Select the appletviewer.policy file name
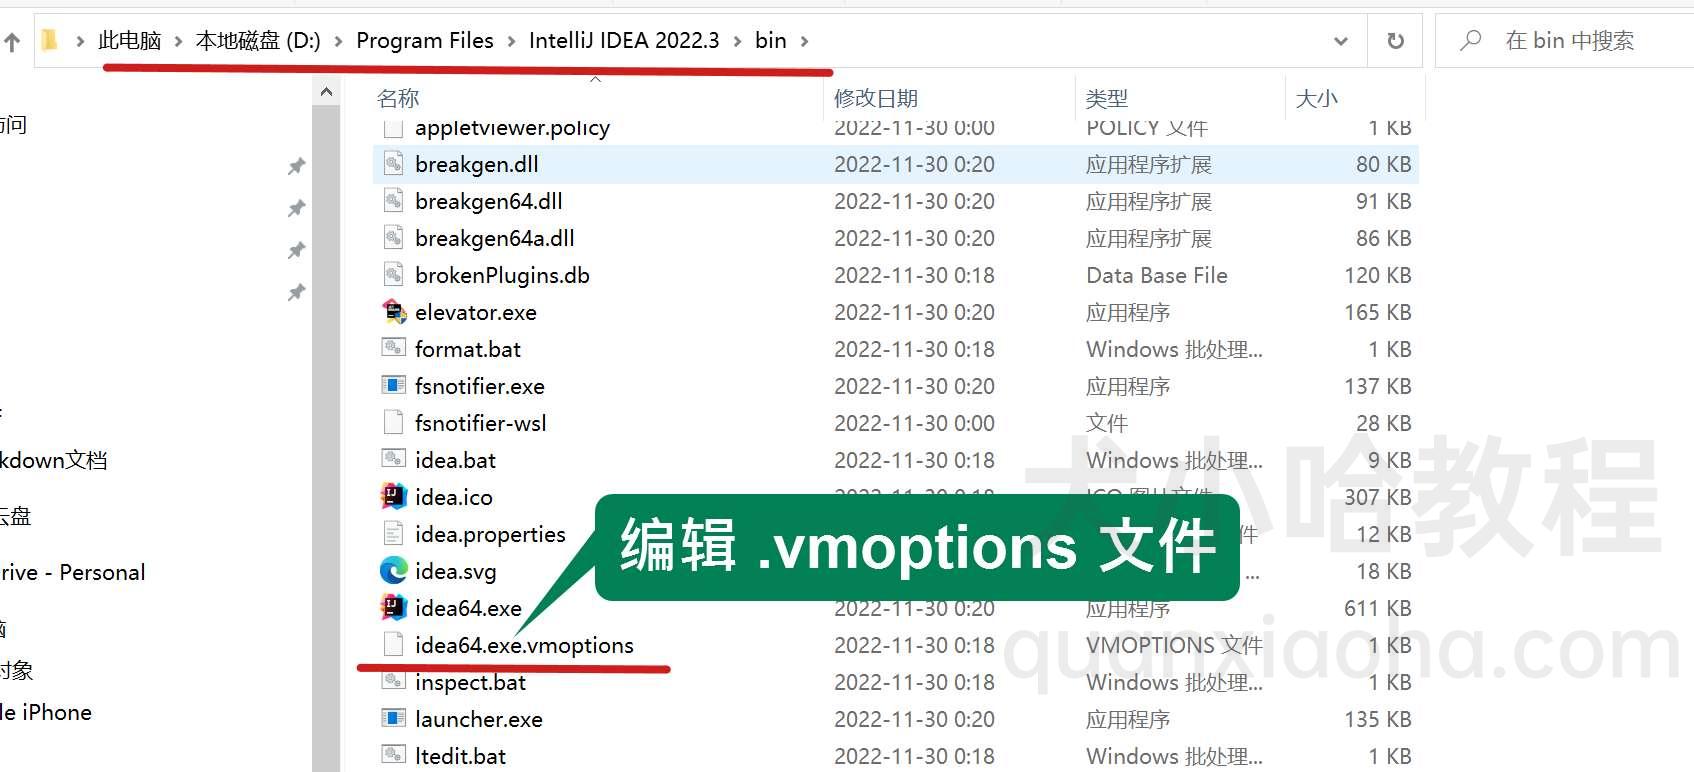This screenshot has height=772, width=1694. point(512,127)
